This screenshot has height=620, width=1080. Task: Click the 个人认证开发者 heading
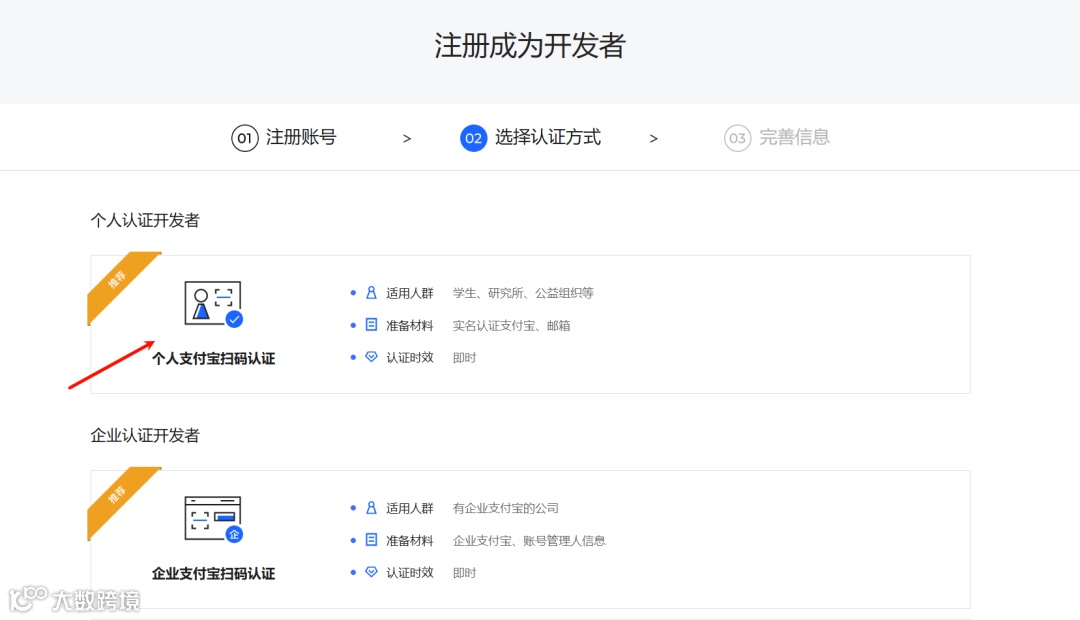tap(145, 220)
